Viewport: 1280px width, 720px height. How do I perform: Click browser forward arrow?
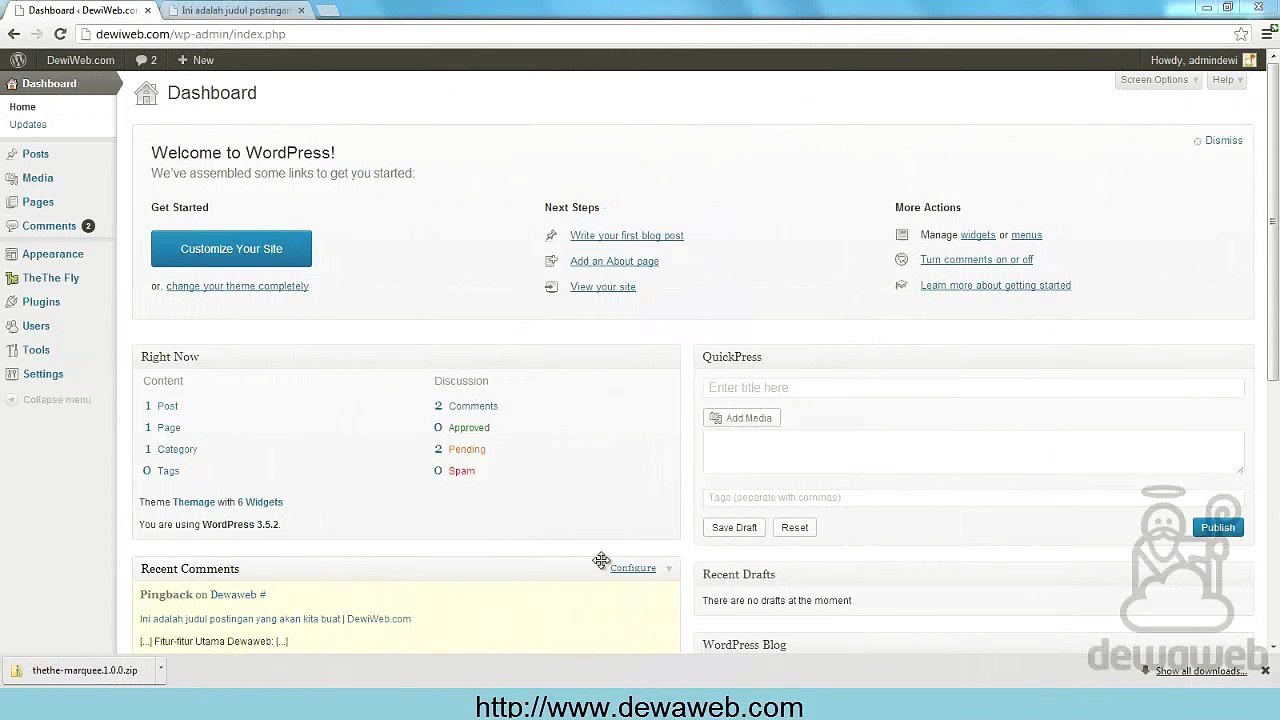(37, 34)
